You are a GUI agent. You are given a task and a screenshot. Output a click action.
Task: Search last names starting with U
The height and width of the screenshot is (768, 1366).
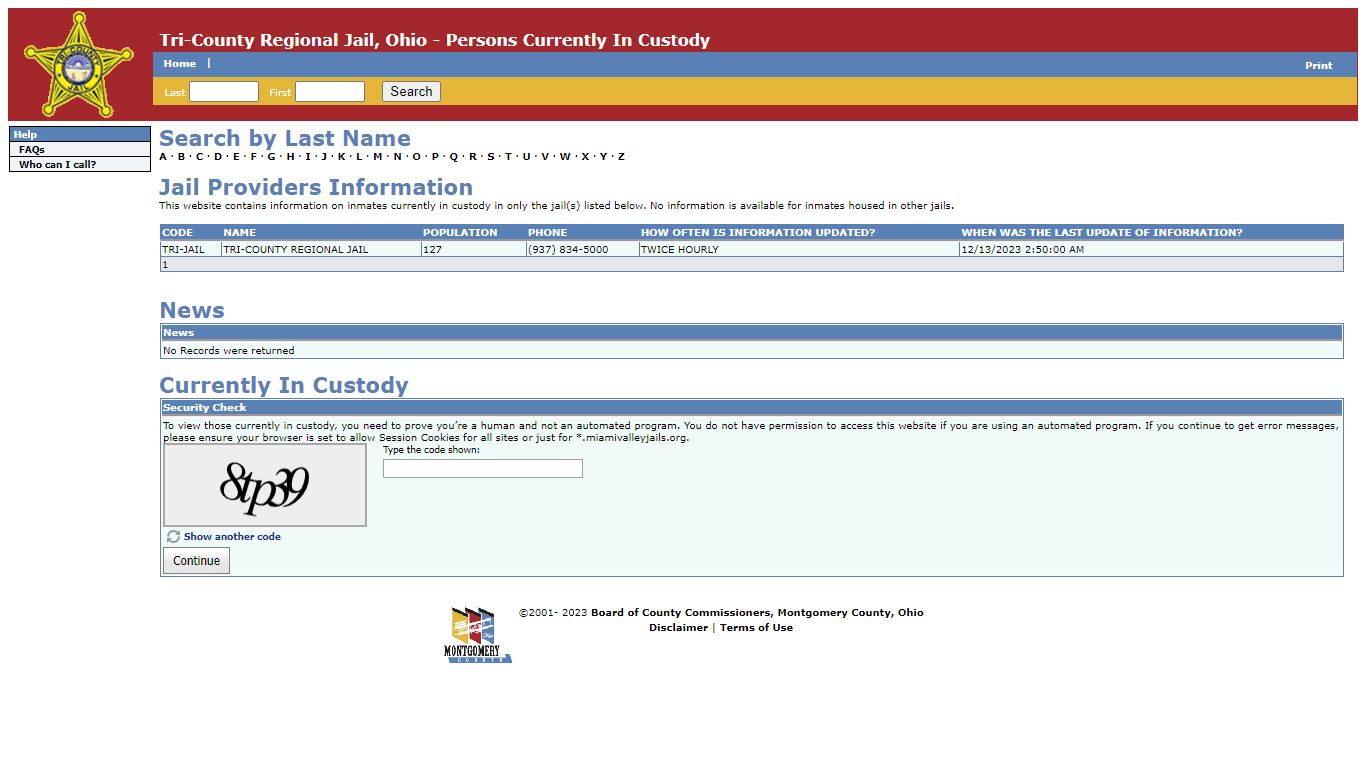526,157
